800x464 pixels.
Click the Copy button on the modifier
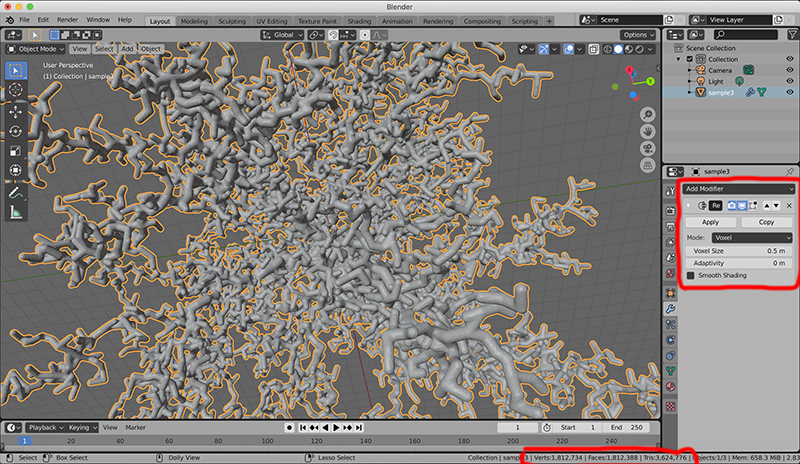767,222
